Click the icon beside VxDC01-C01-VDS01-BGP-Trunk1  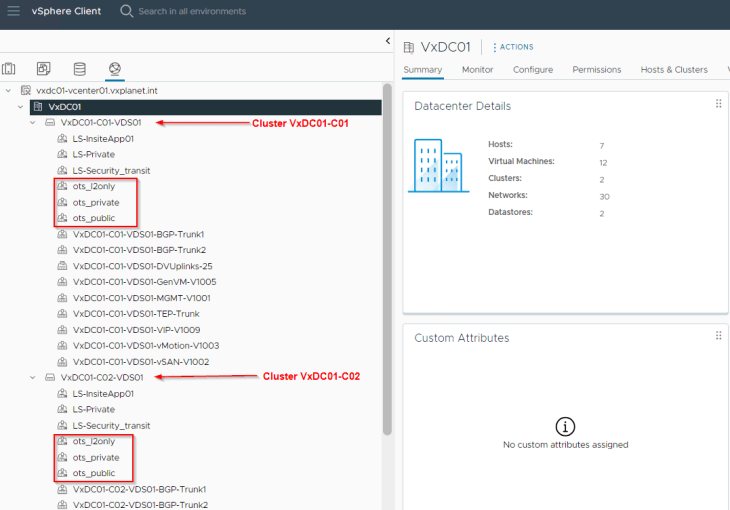pyautogui.click(x=62, y=234)
